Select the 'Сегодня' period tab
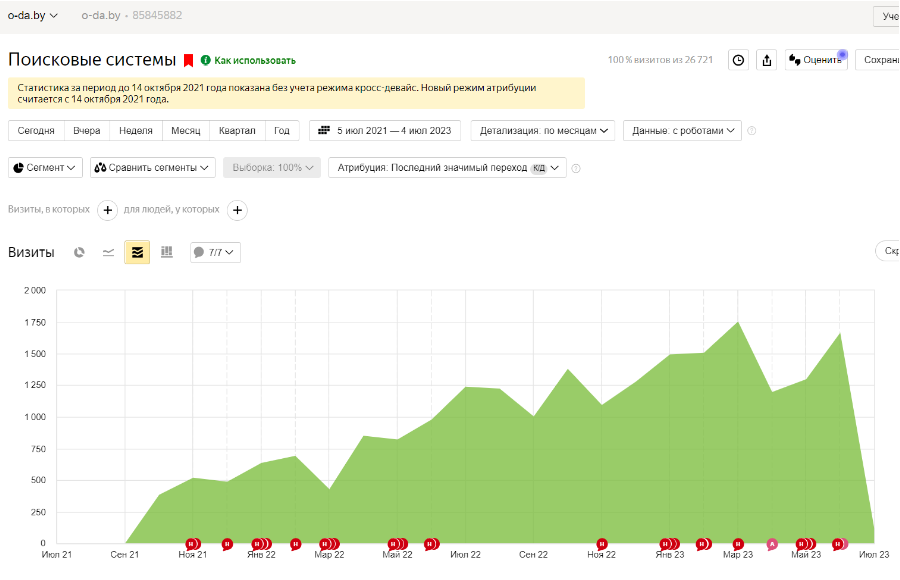Image resolution: width=900 pixels, height=580 pixels. click(36, 130)
